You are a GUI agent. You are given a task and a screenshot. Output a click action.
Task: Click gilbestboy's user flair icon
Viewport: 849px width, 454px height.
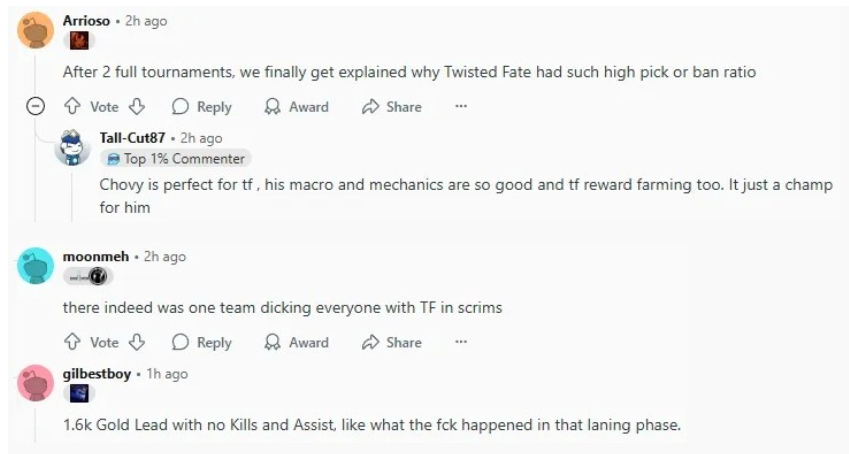pyautogui.click(x=79, y=393)
